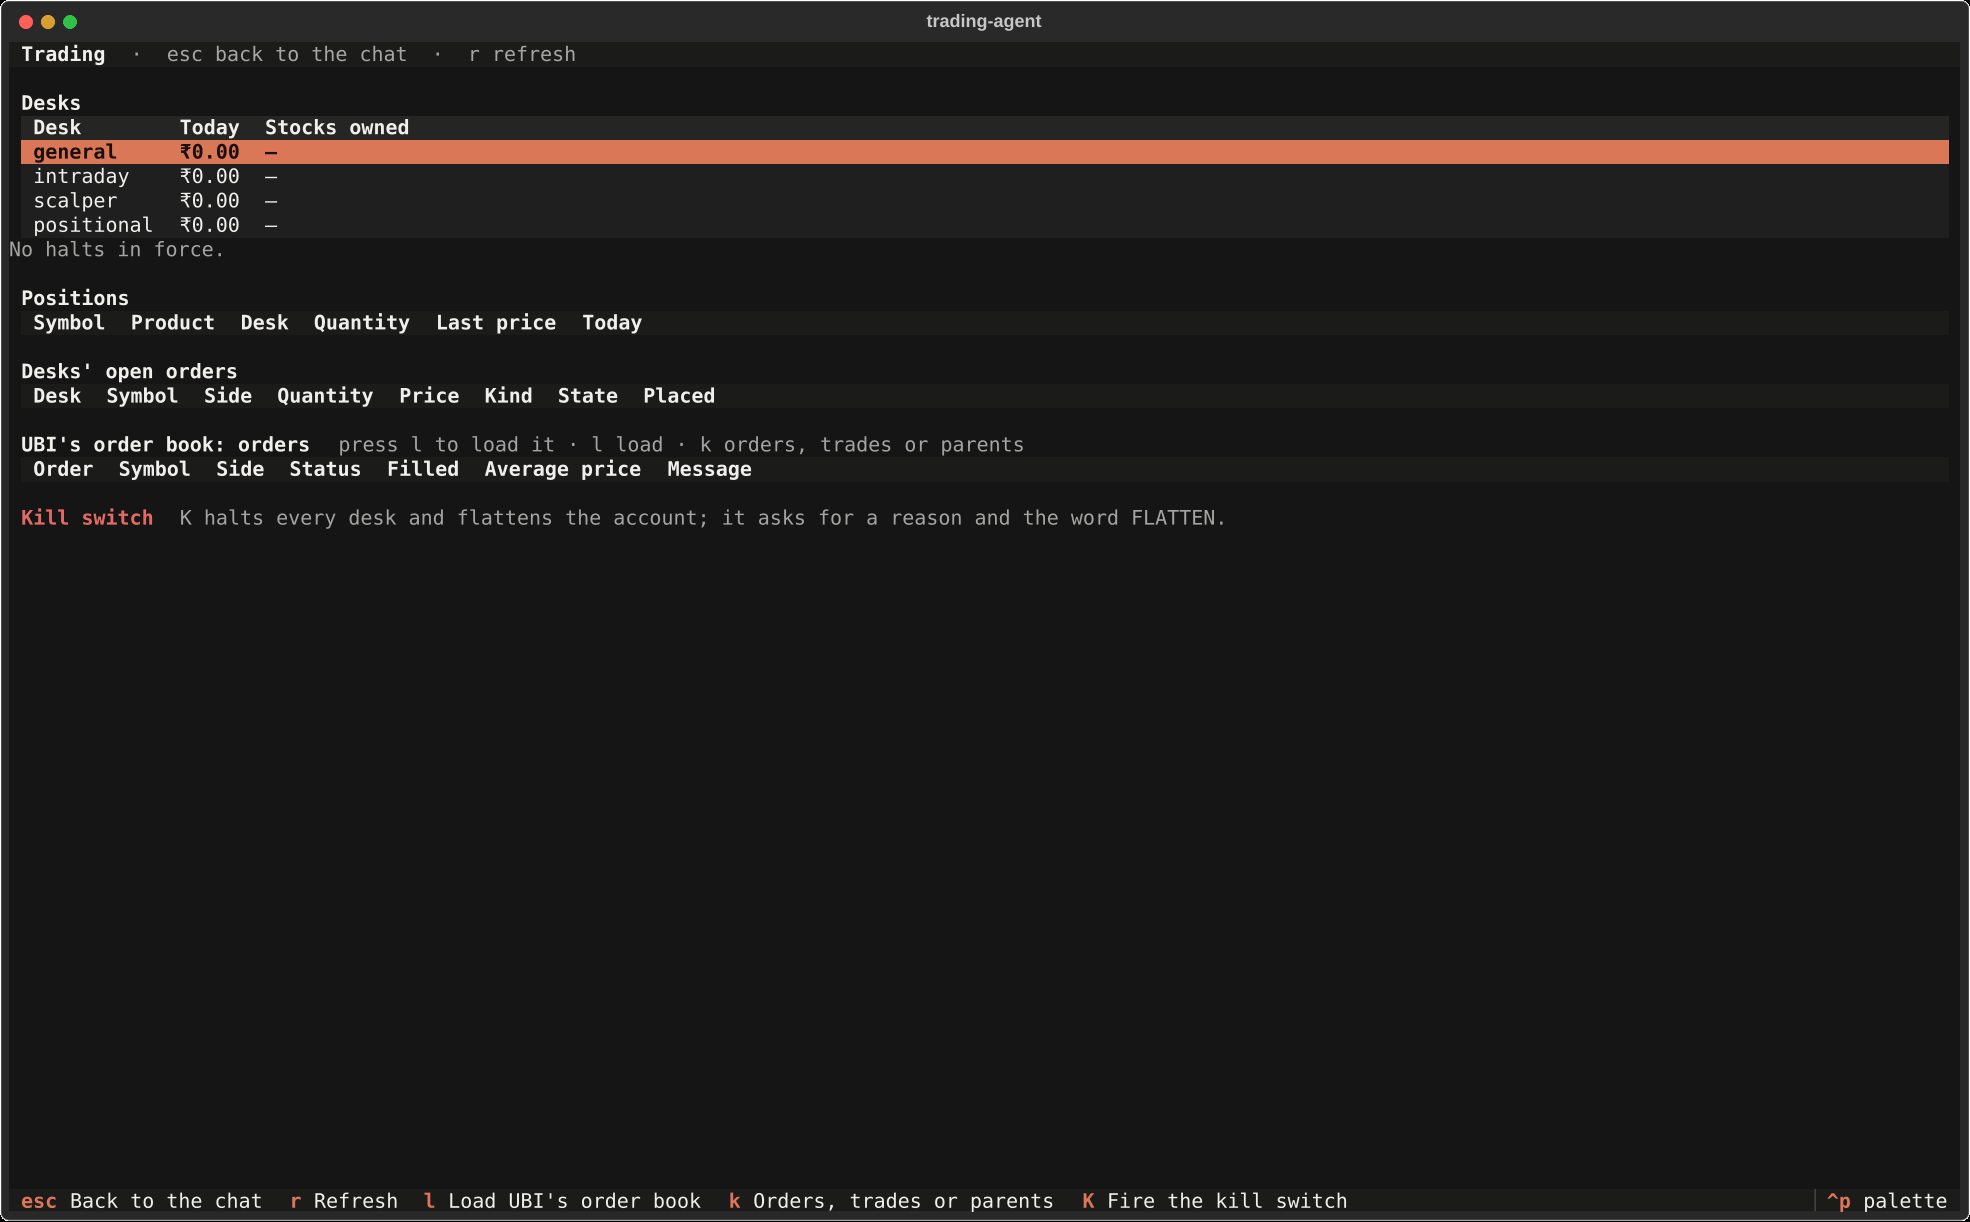
Task: Click the 'Stocks owned' column header
Action: pos(337,128)
